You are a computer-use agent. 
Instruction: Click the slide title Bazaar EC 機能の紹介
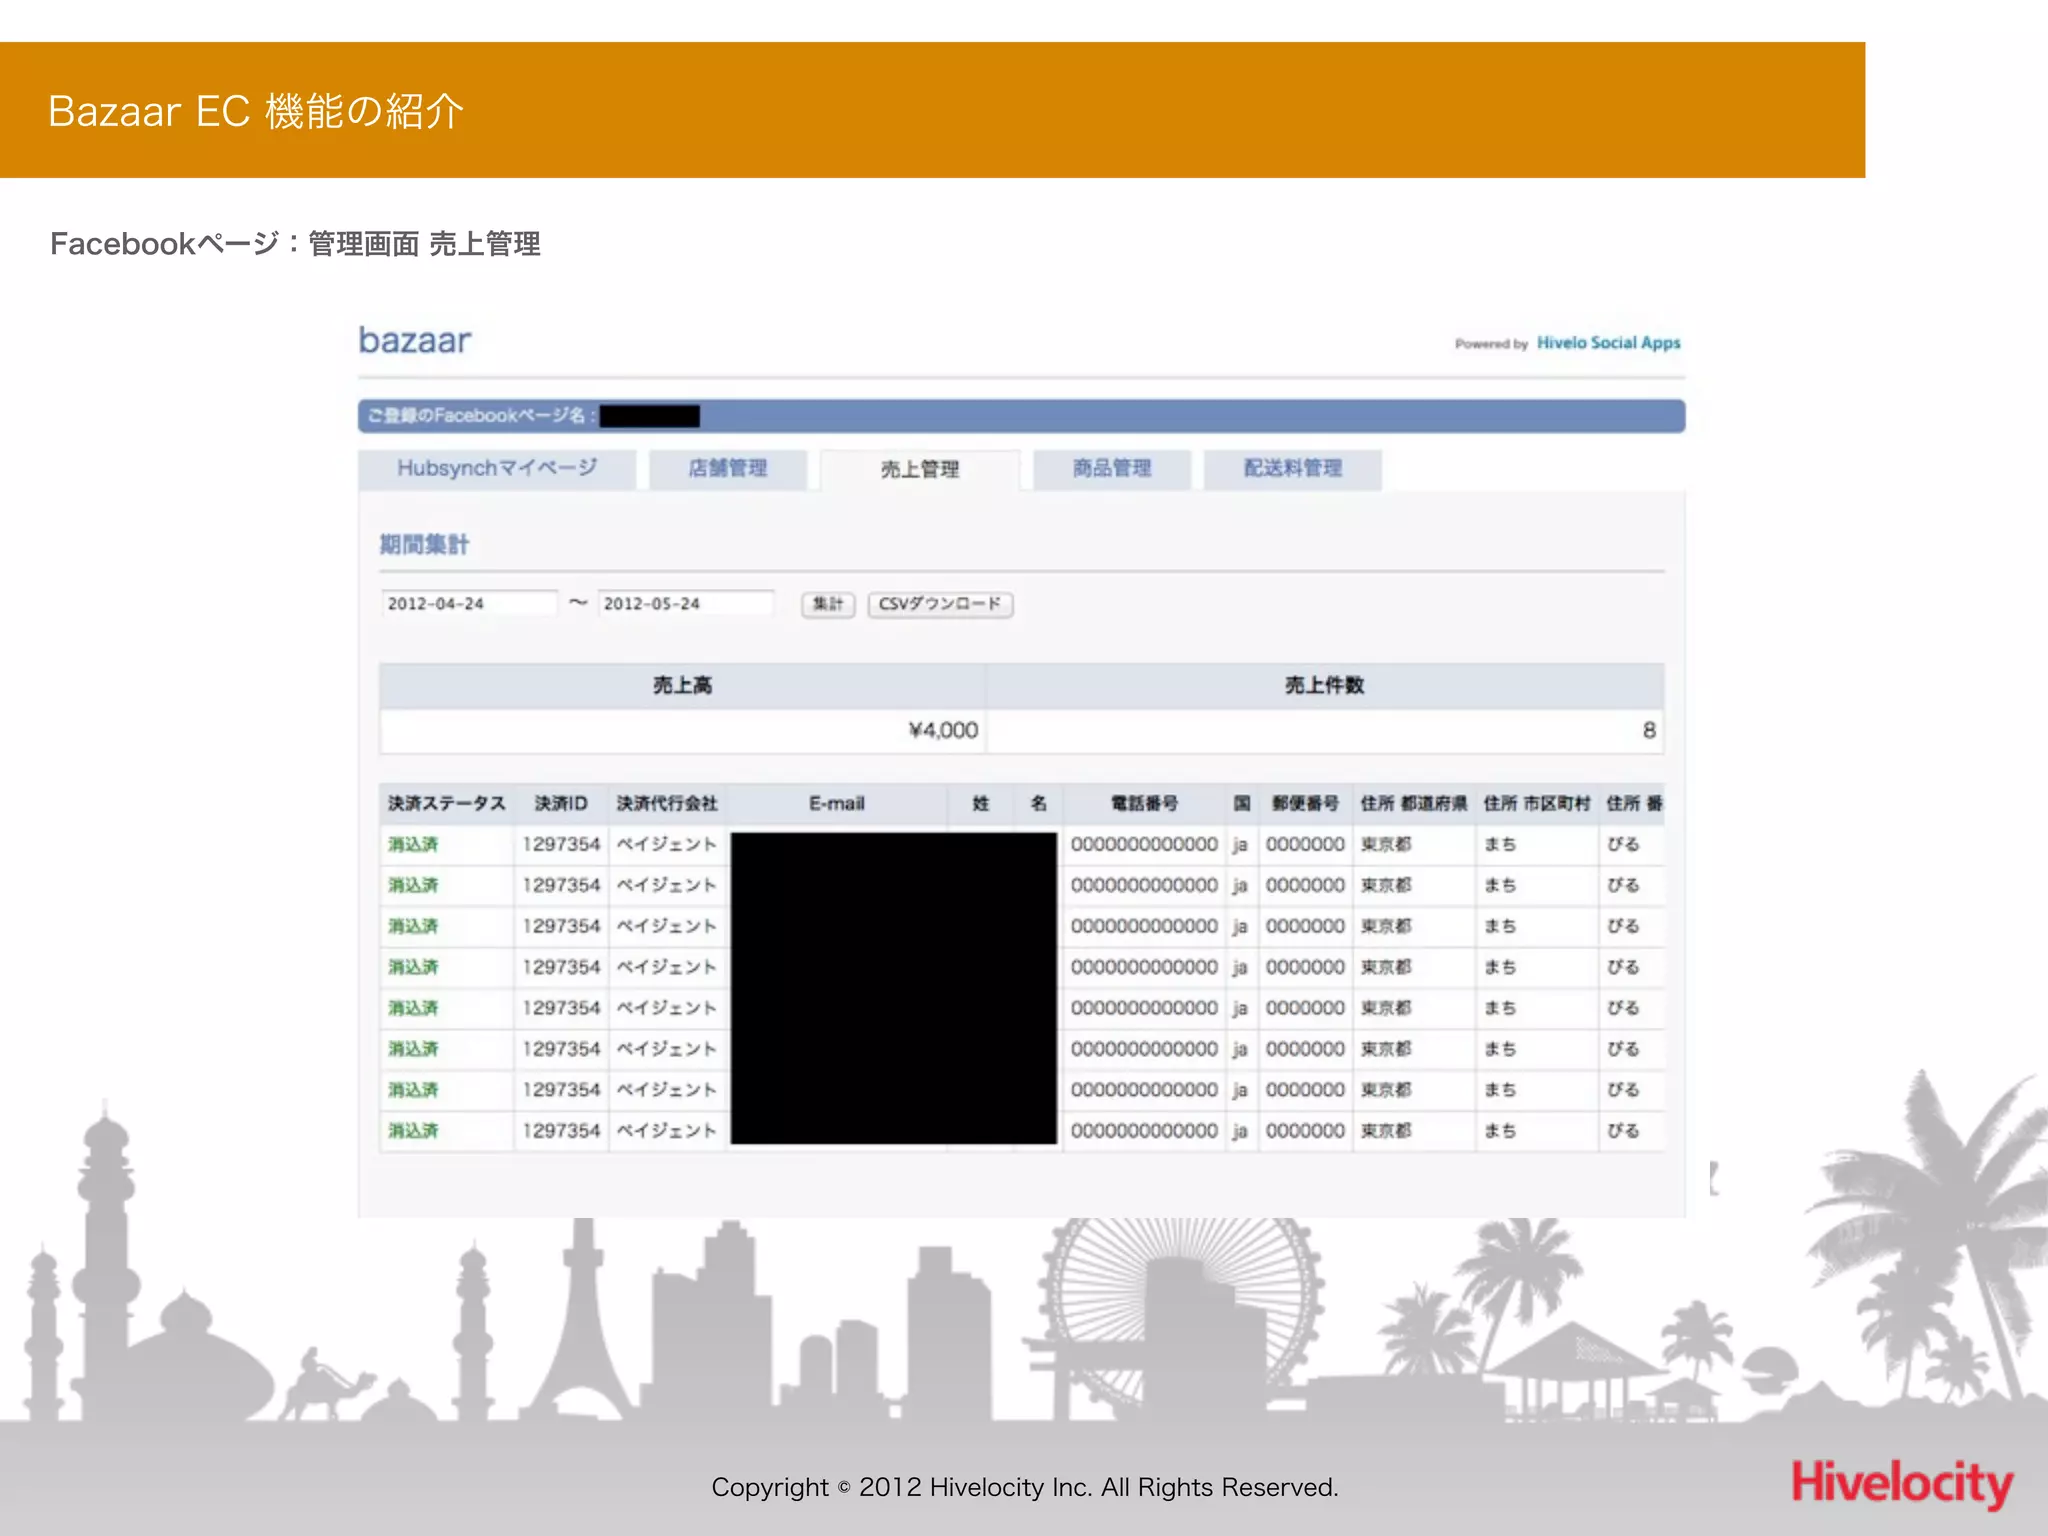(x=256, y=111)
